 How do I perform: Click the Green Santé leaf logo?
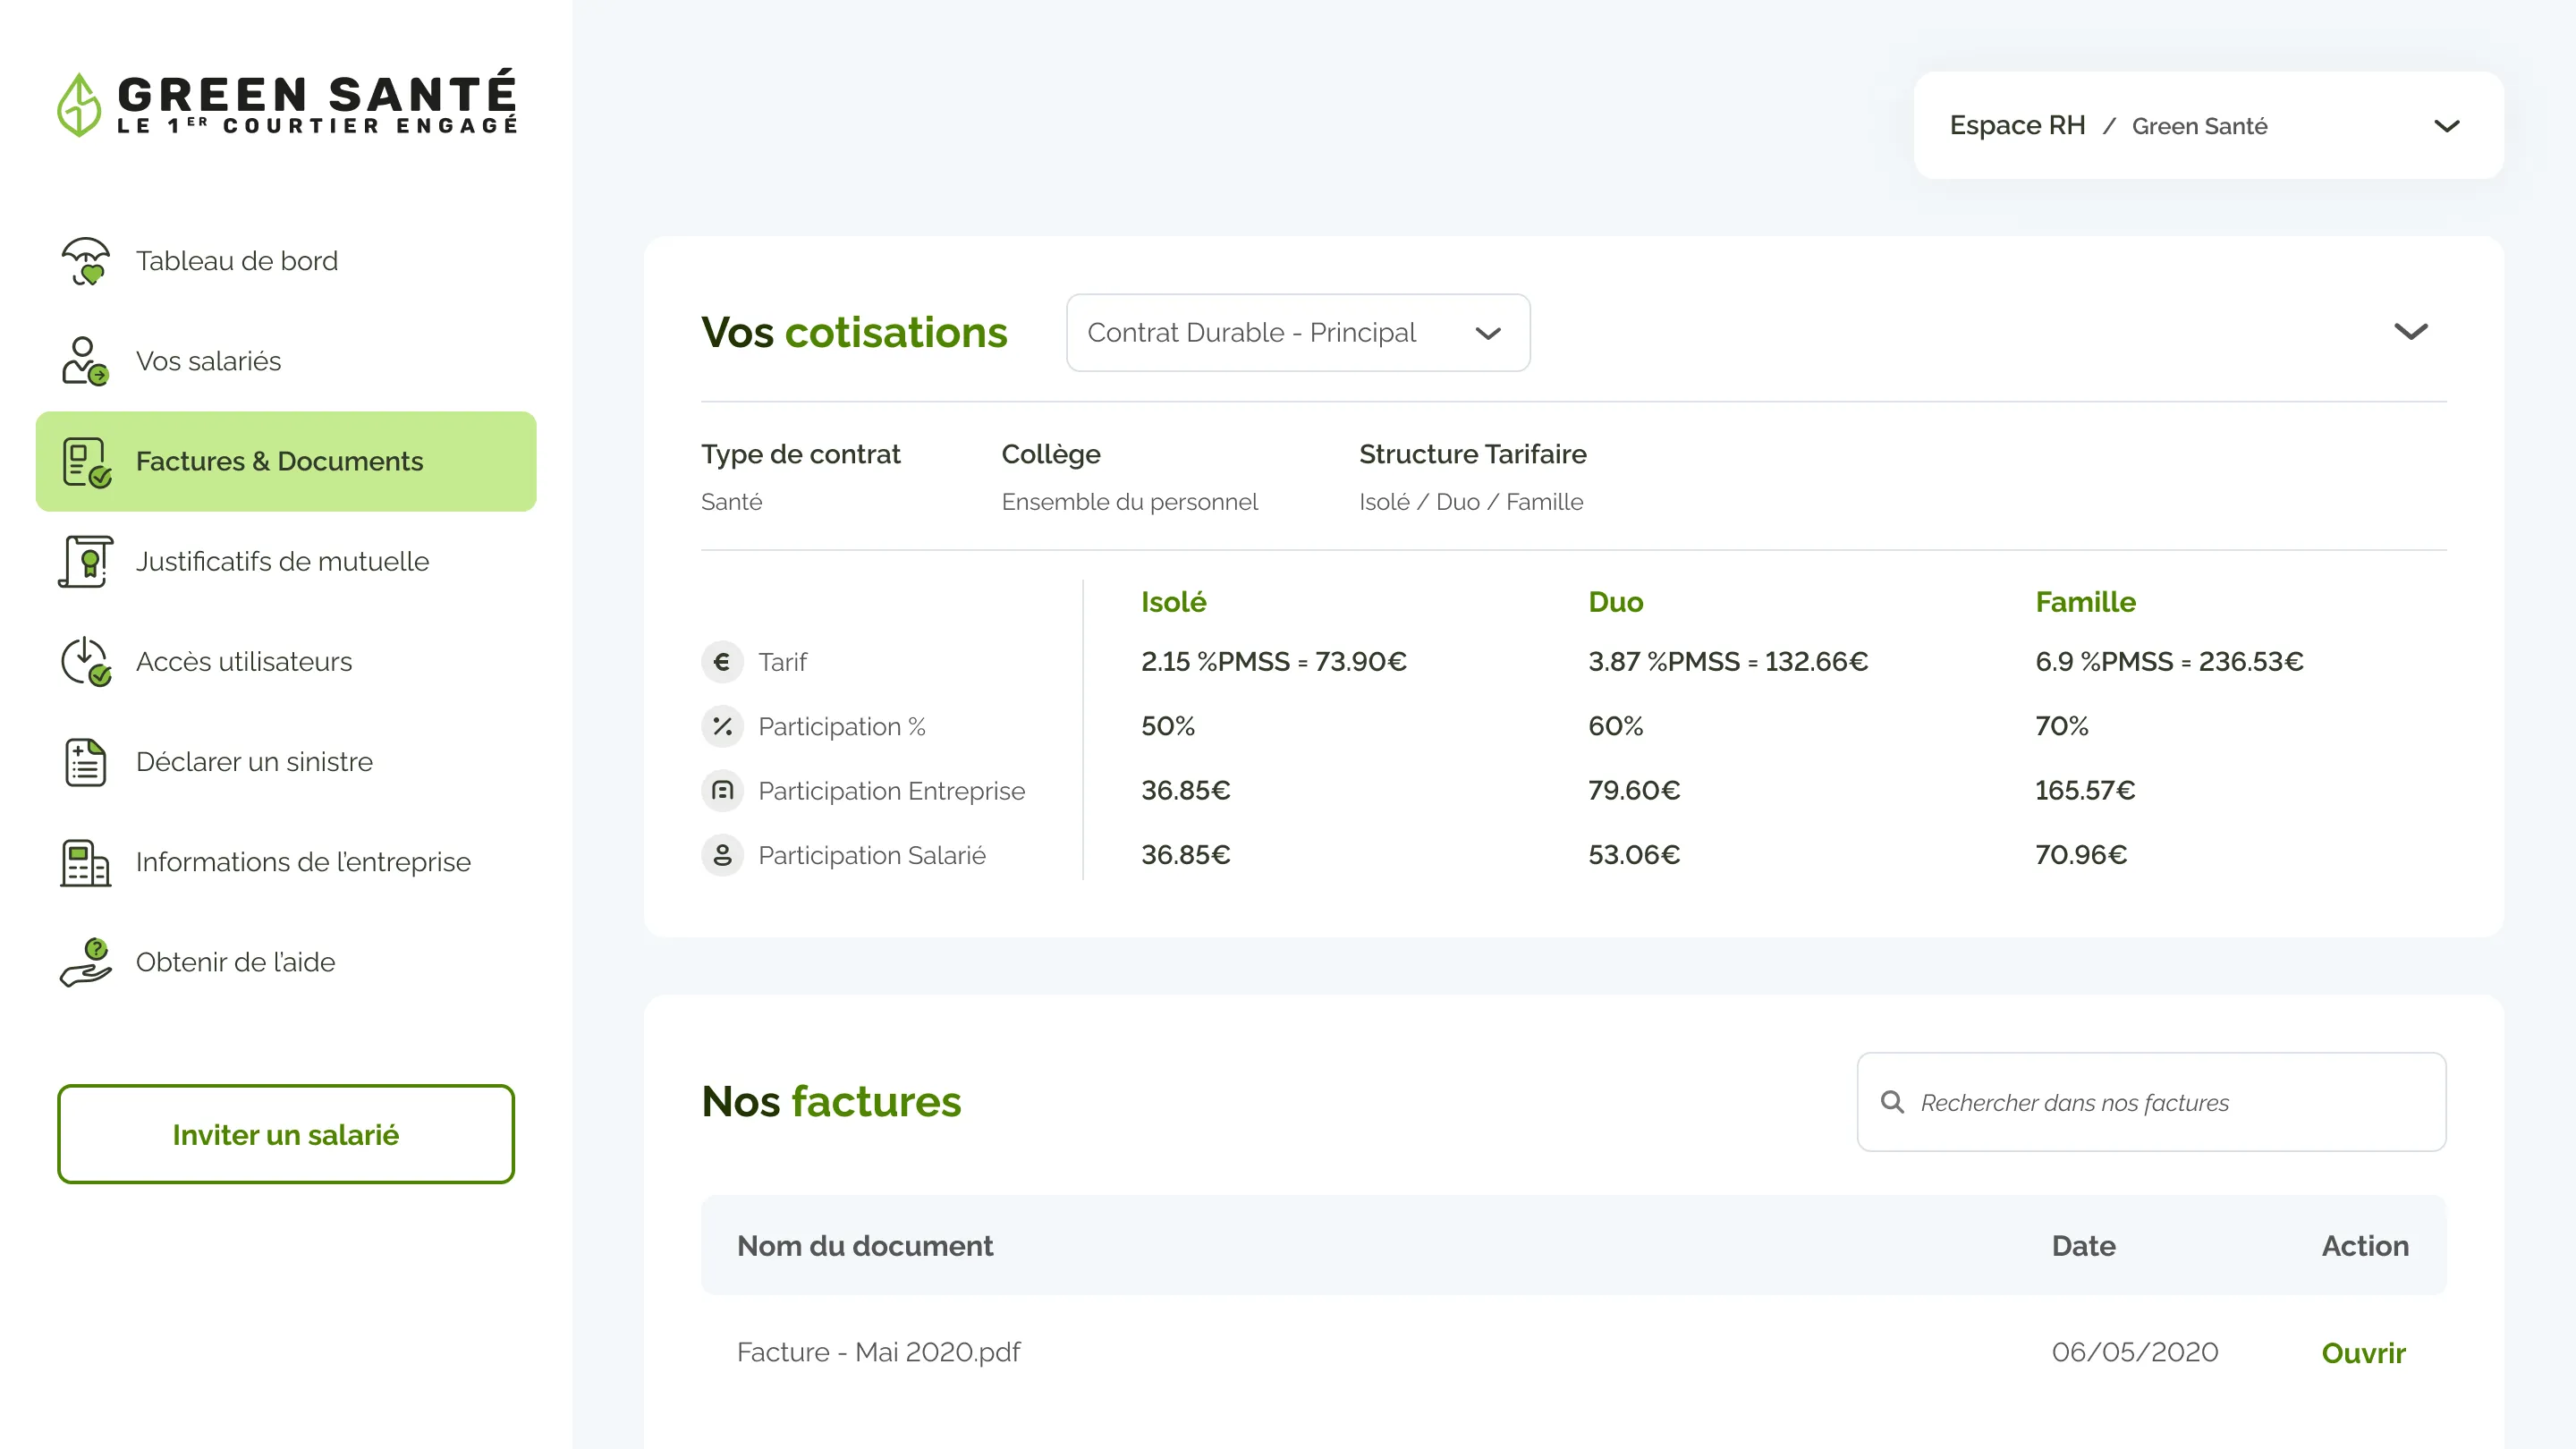(79, 104)
